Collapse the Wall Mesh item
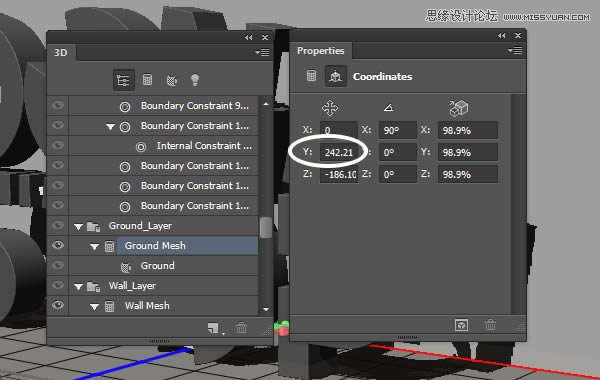 point(94,307)
